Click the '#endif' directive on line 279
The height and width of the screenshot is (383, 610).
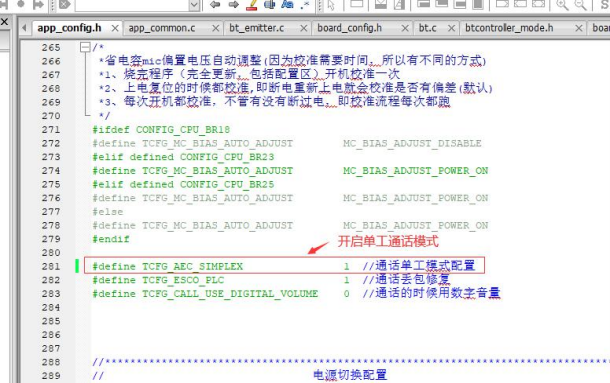click(111, 239)
